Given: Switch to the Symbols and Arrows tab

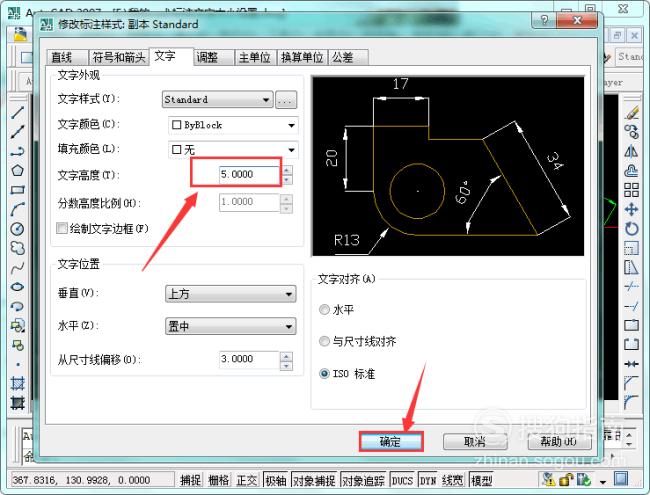Looking at the screenshot, I should [119, 57].
